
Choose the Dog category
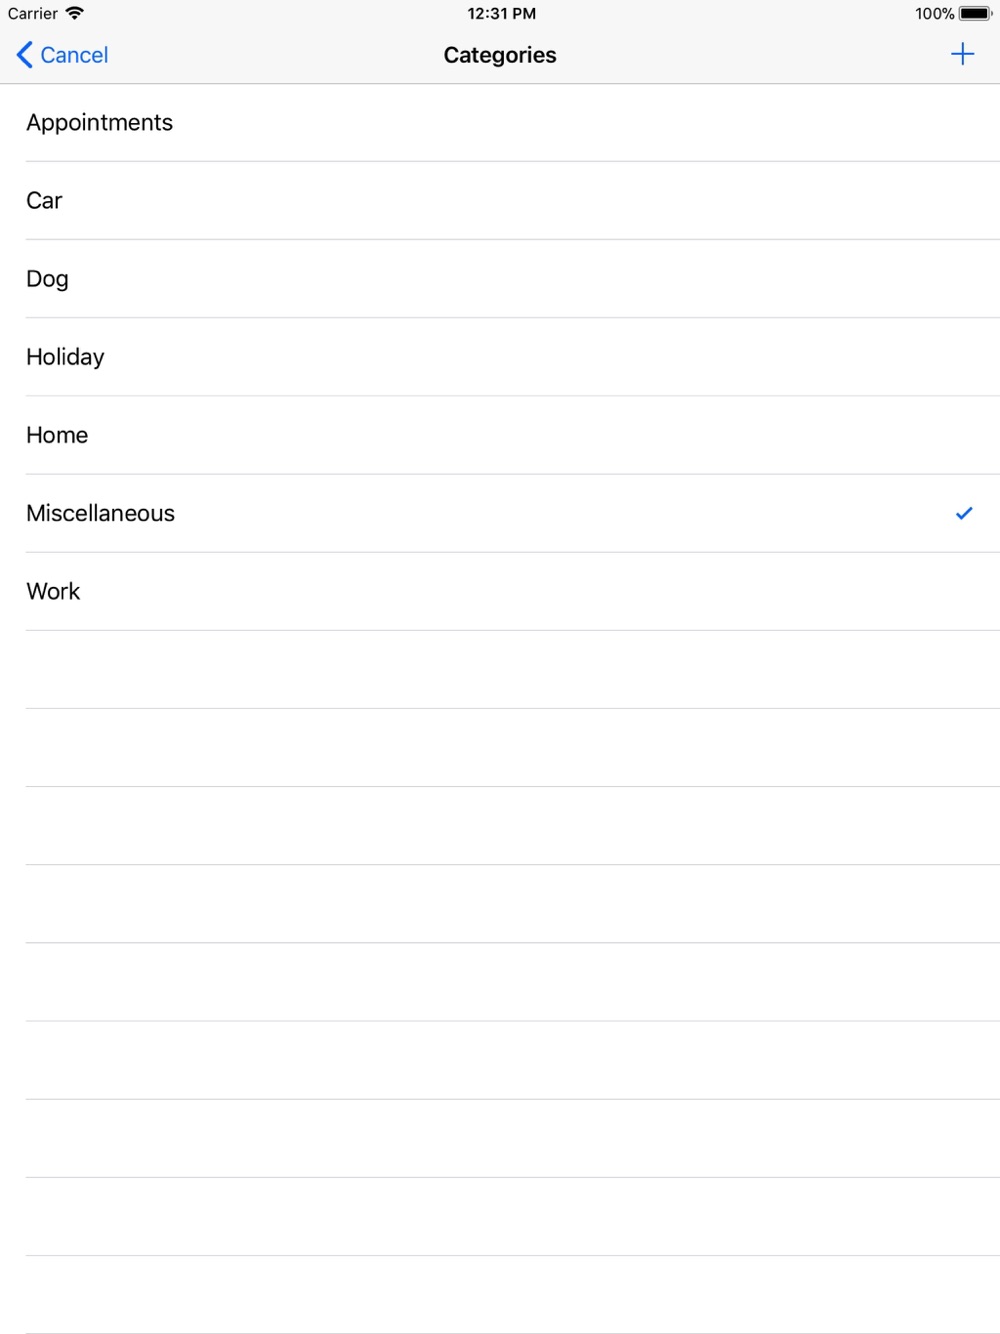500,278
